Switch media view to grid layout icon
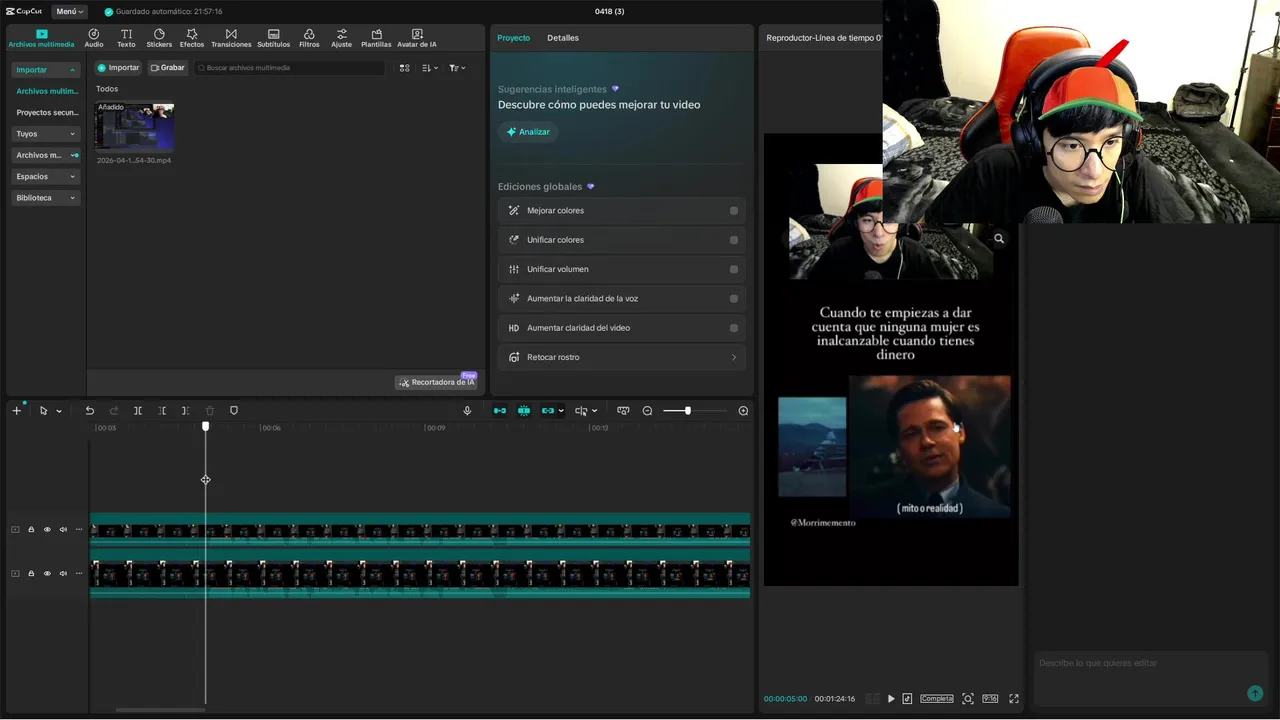The height and width of the screenshot is (720, 1280). pos(405,68)
